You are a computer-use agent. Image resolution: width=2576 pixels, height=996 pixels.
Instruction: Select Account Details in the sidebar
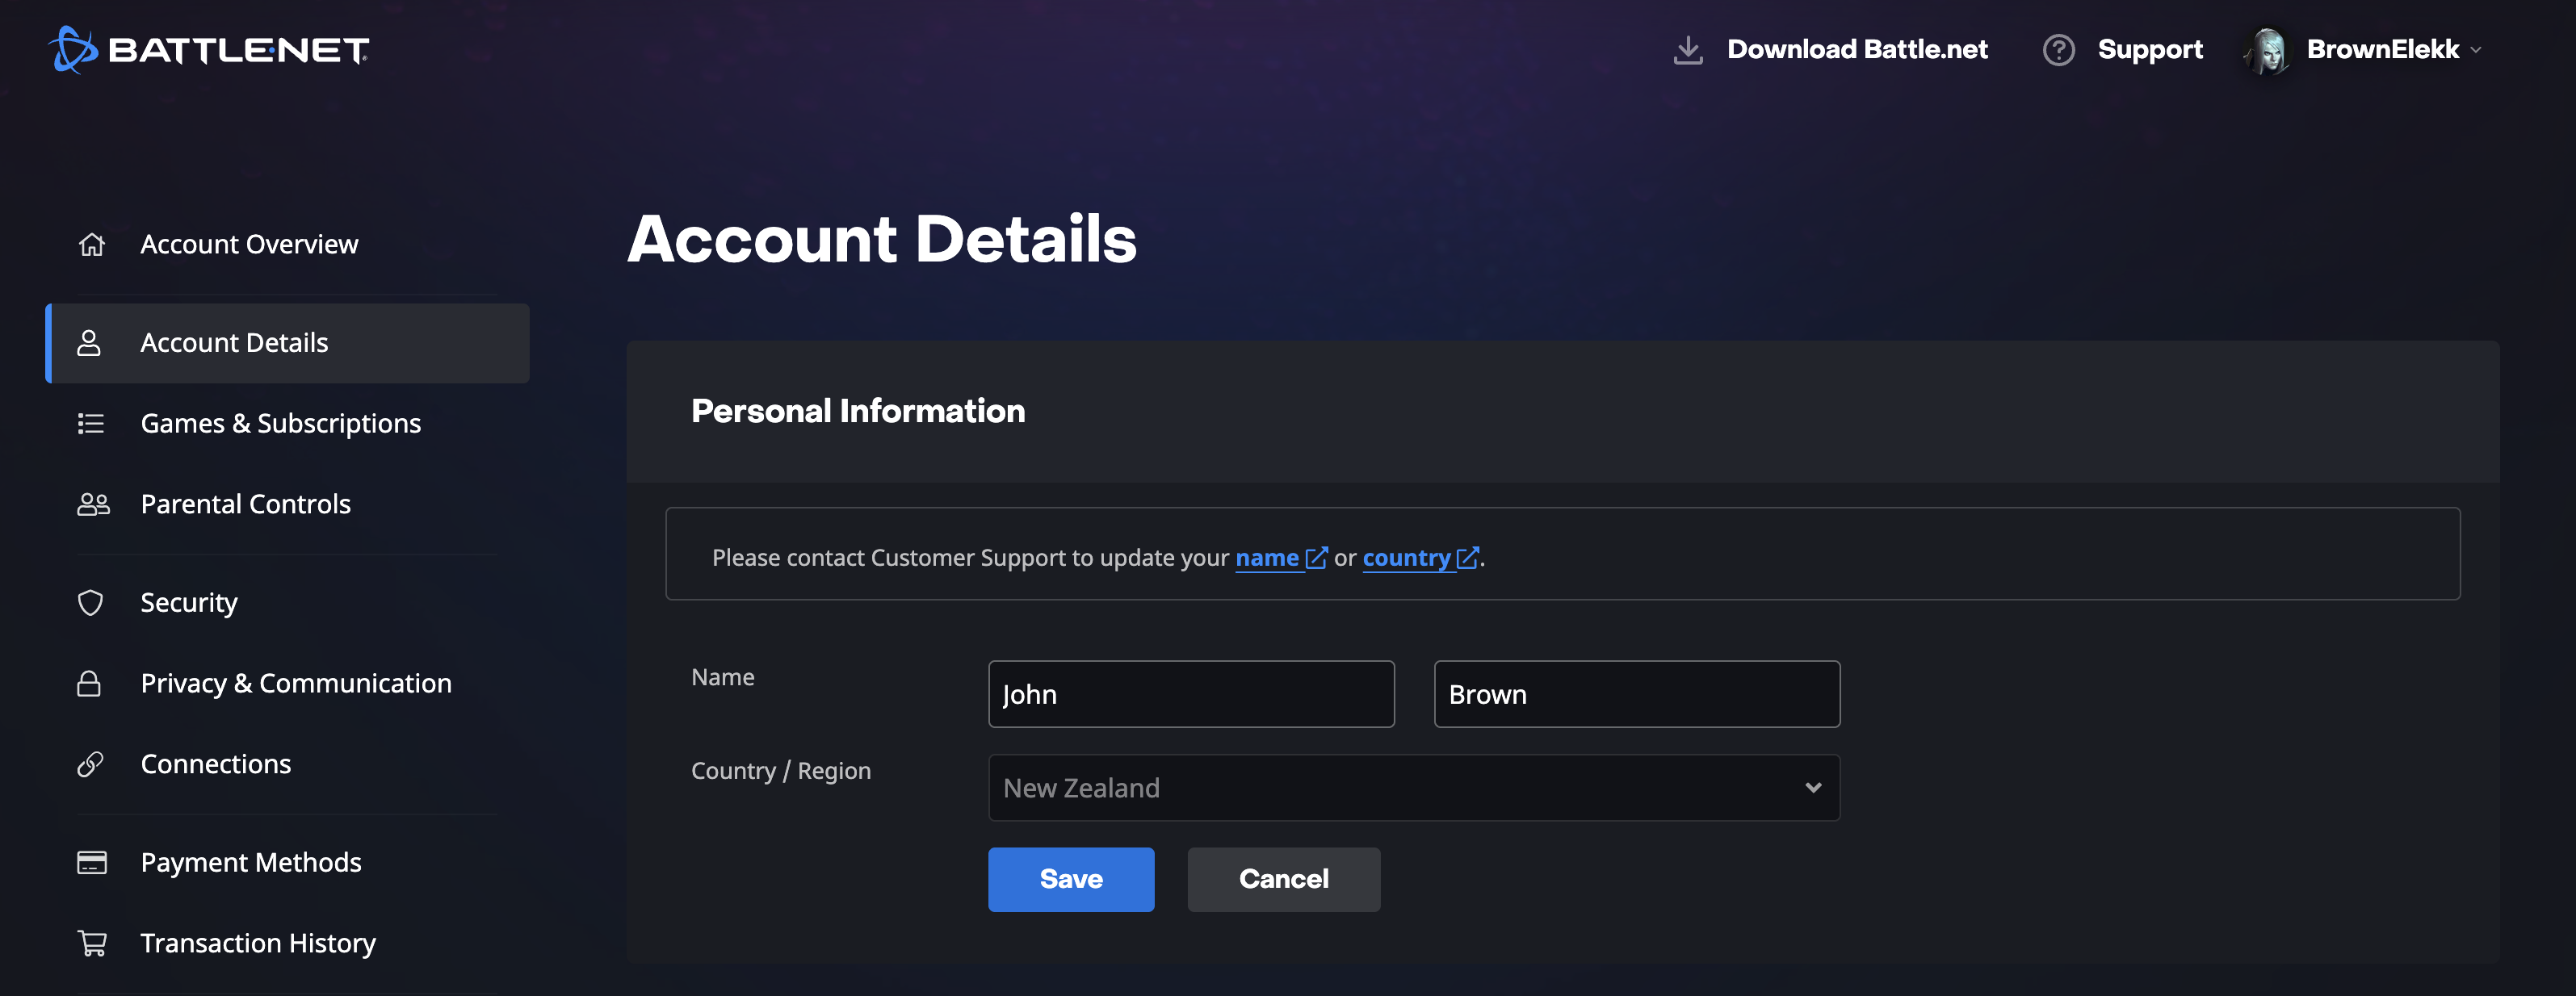tap(288, 343)
